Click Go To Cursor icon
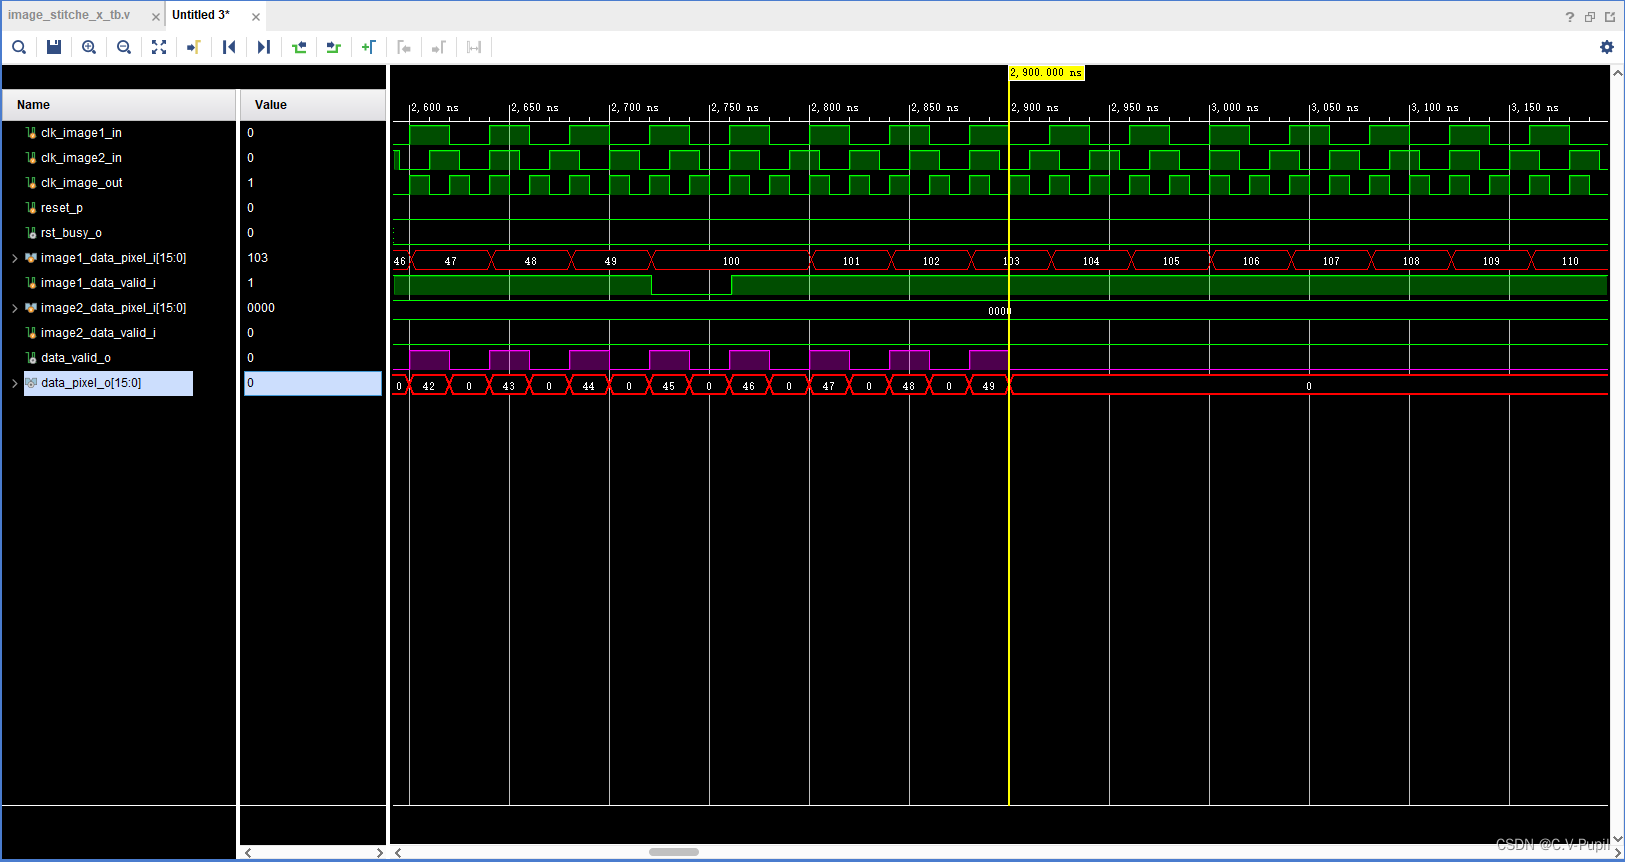 click(x=194, y=47)
